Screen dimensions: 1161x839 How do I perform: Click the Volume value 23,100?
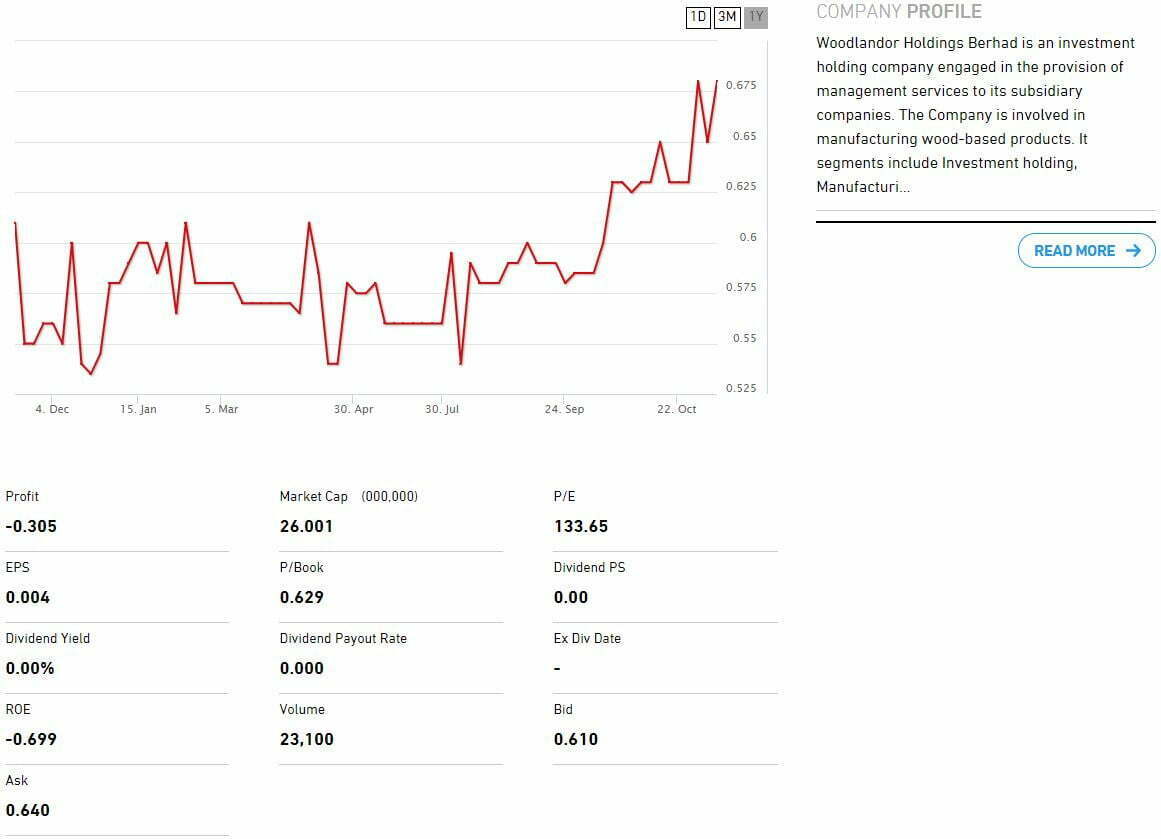point(306,739)
